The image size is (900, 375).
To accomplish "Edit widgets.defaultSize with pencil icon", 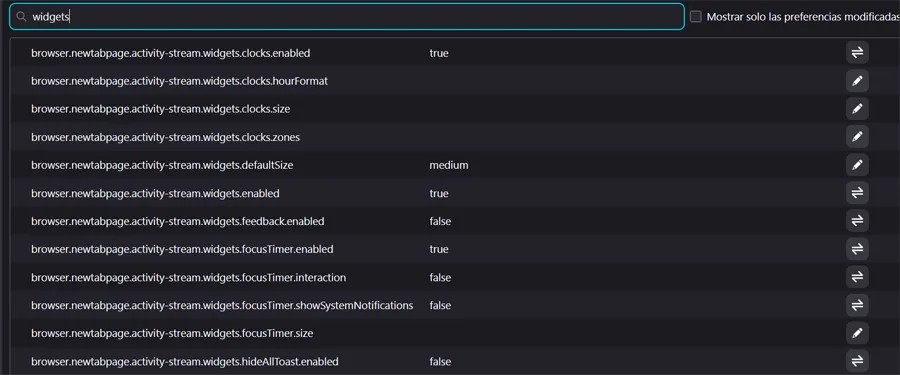I will tap(857, 165).
